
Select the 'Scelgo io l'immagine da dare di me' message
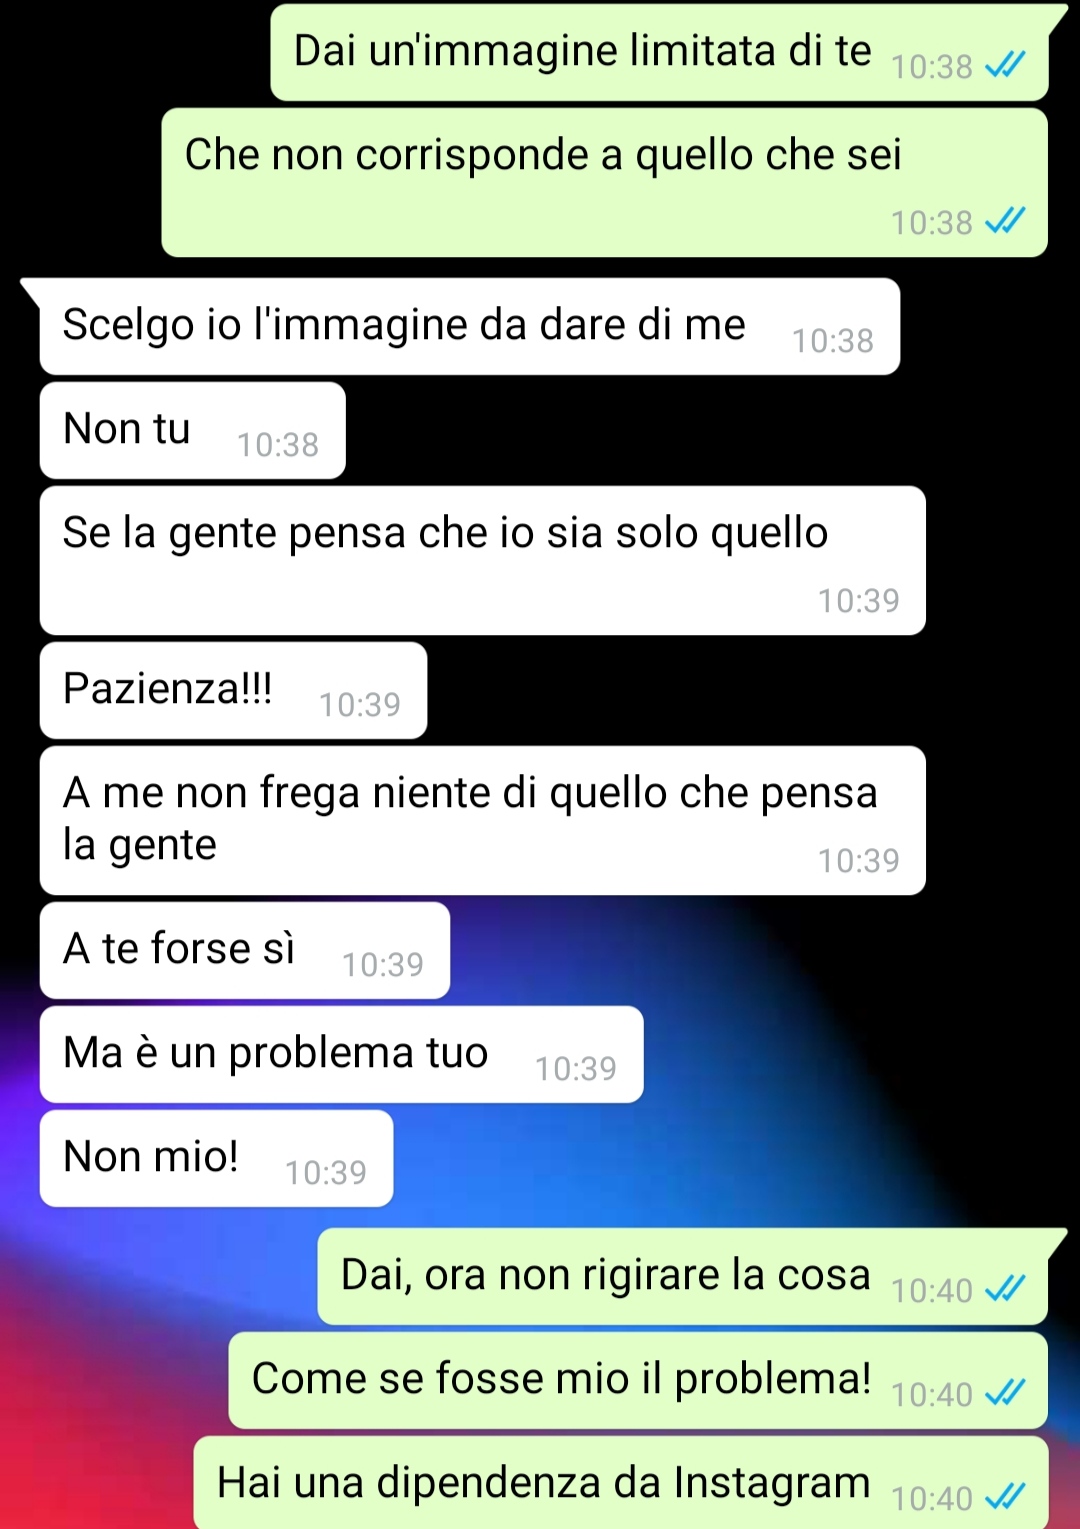(x=470, y=327)
